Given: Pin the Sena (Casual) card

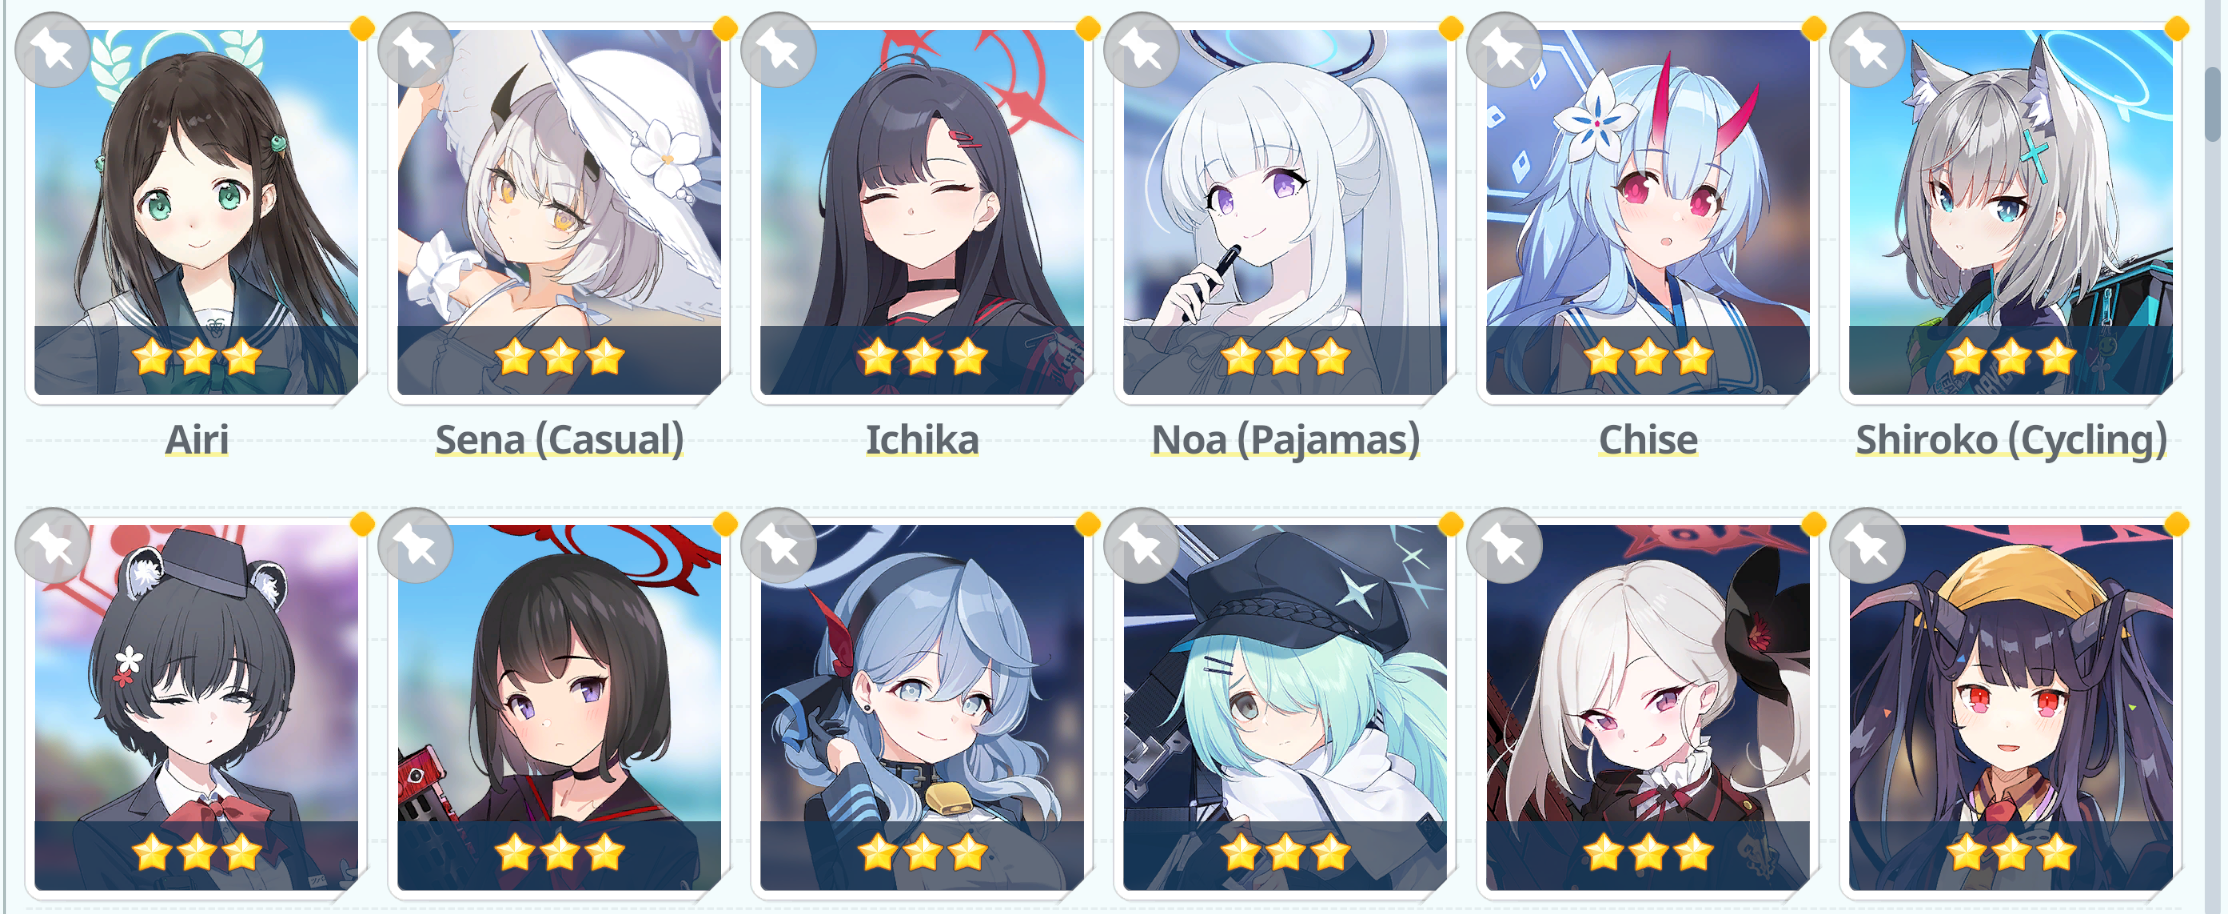Looking at the screenshot, I should [415, 50].
